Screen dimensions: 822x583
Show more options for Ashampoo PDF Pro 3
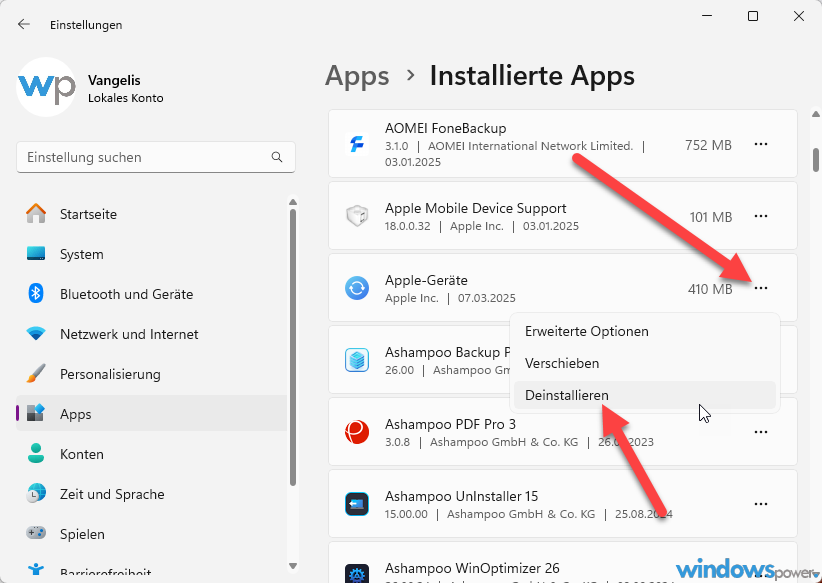point(761,432)
